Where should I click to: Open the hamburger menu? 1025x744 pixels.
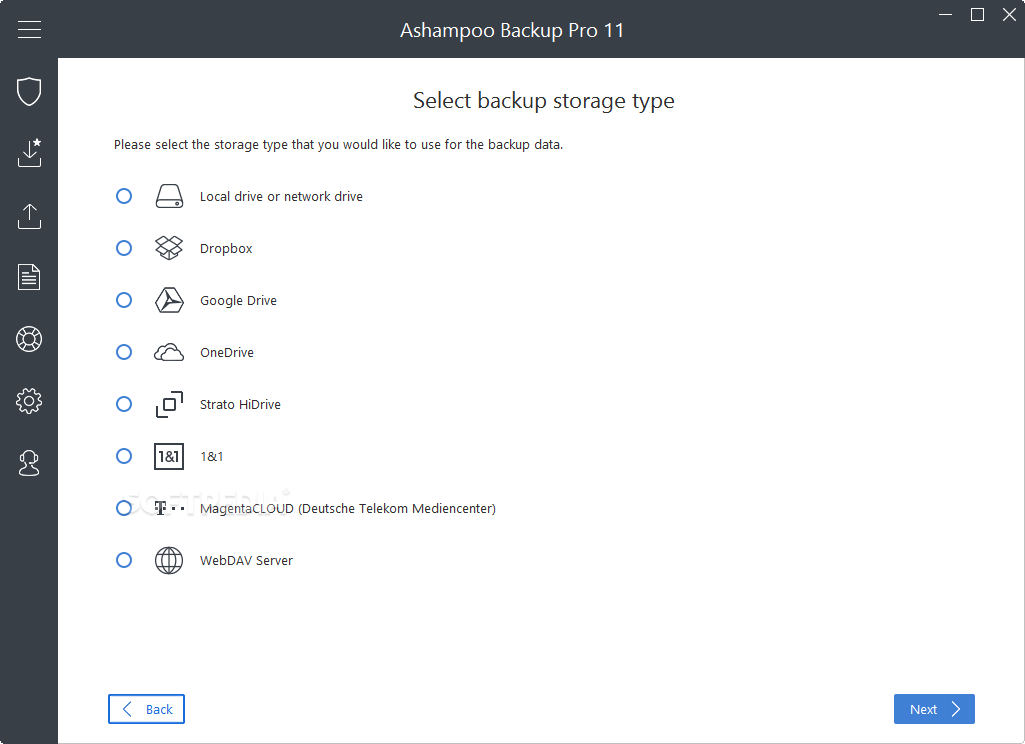tap(29, 29)
